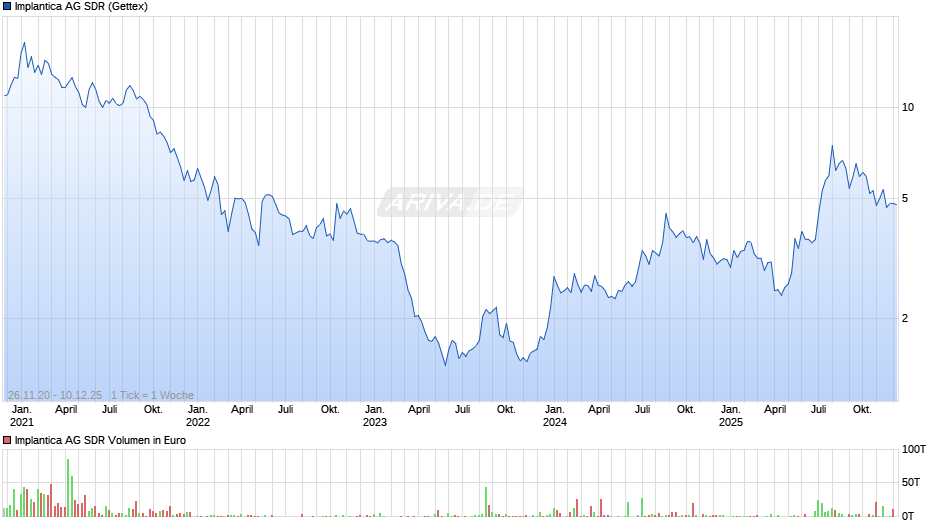The width and height of the screenshot is (940, 526).
Task: Click the 'Okt.' label after Jan. 2025
Action: tap(862, 410)
